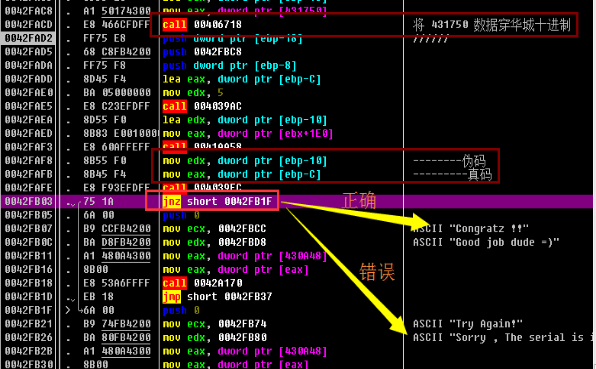The width and height of the screenshot is (596, 369).
Task: Click the instruction mov edx, 0042FB80
Action: click(x=214, y=337)
